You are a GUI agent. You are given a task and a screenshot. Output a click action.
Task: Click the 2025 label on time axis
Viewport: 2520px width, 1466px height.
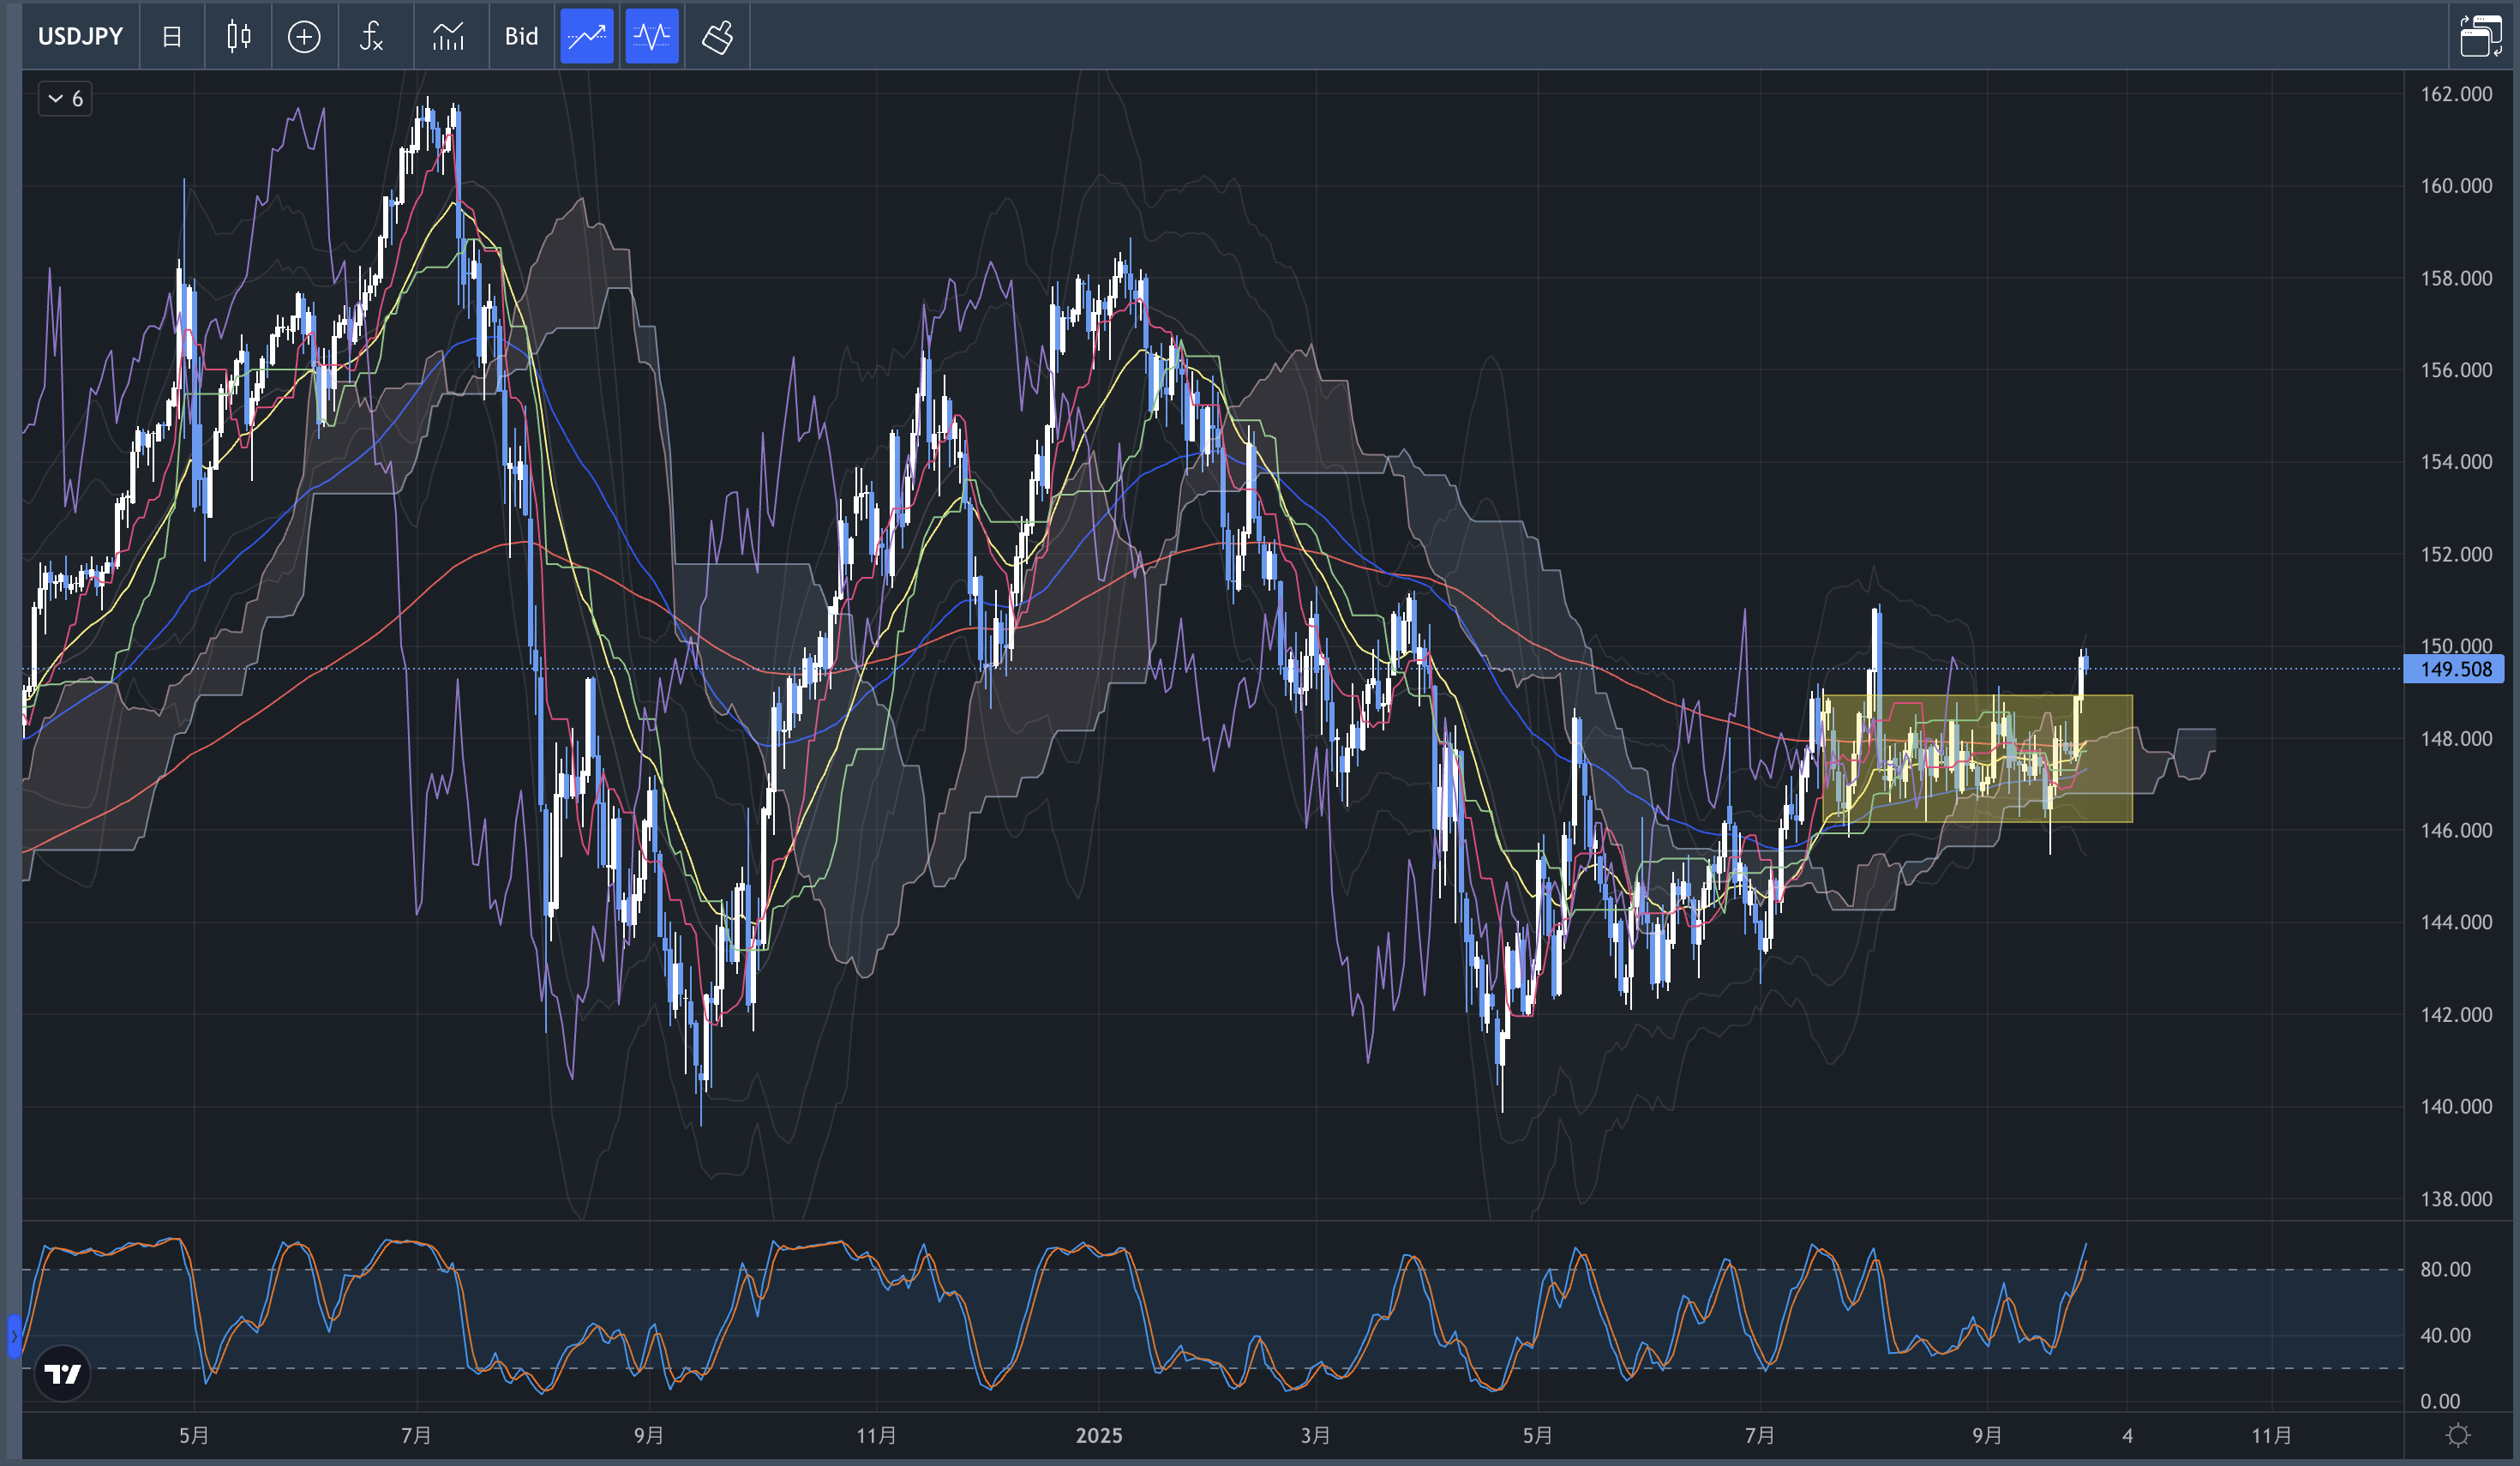point(1098,1436)
